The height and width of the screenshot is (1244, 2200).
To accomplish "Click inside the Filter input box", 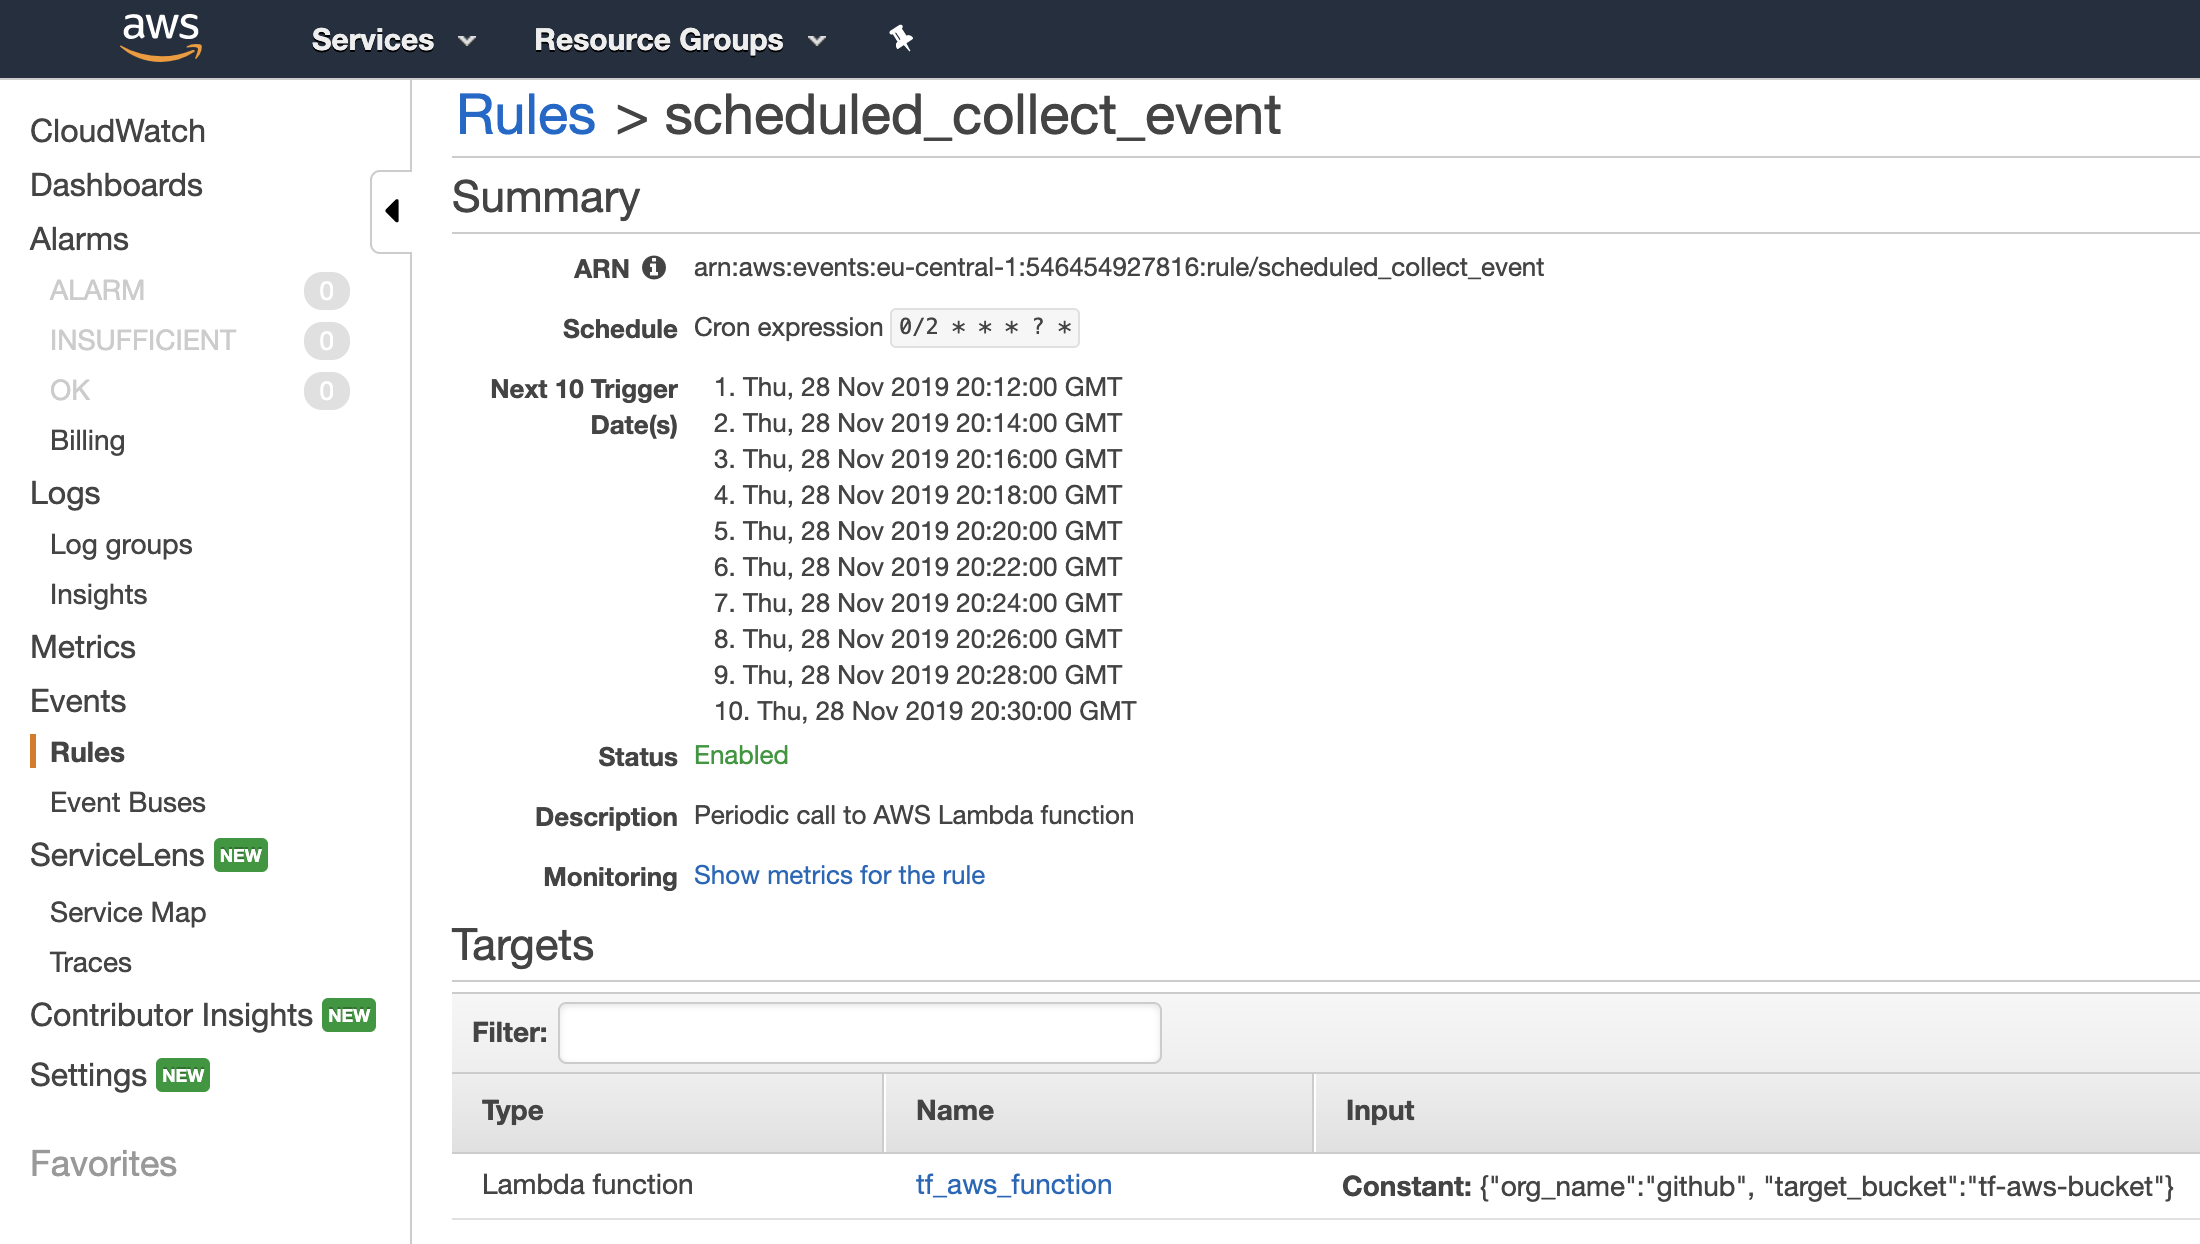I will pyautogui.click(x=858, y=1032).
